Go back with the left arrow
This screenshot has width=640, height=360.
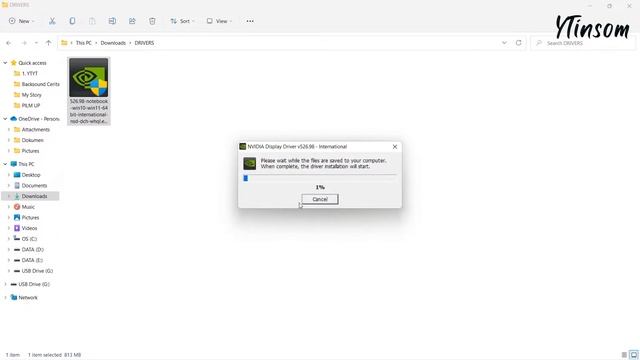tap(9, 43)
